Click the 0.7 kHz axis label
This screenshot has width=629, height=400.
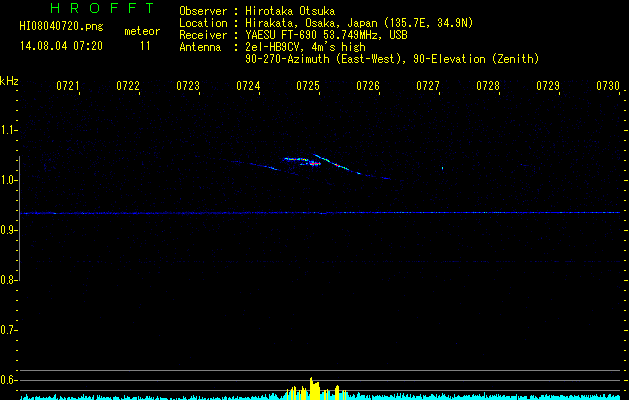(8, 330)
